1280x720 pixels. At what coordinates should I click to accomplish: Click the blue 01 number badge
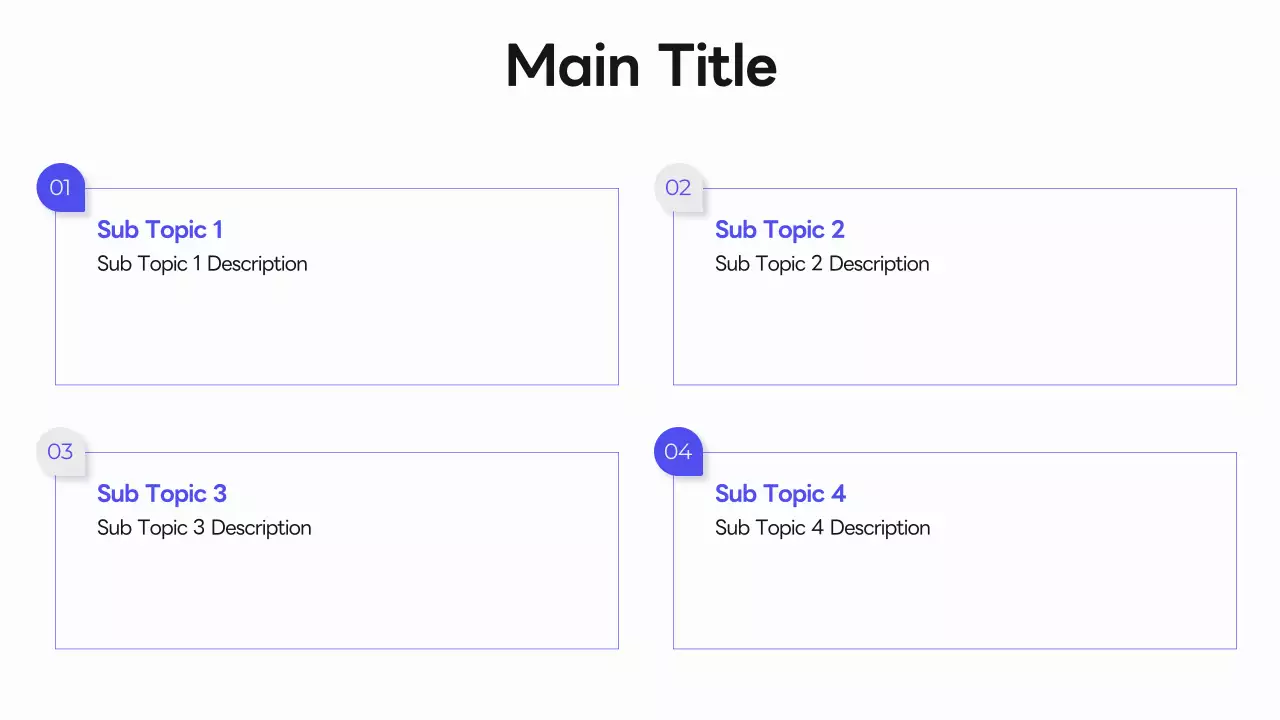click(60, 187)
